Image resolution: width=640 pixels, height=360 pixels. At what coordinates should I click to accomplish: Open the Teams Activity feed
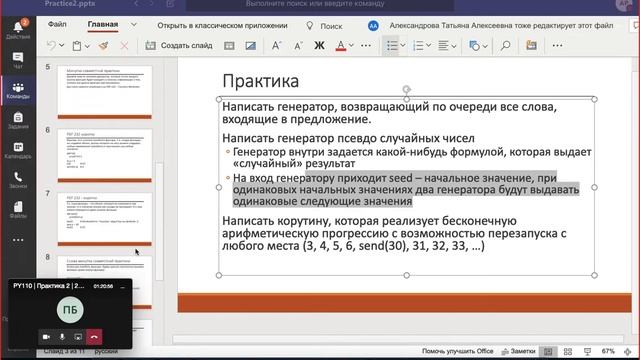(x=18, y=29)
